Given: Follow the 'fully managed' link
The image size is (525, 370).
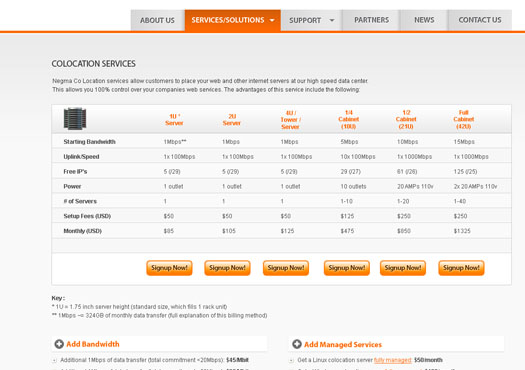Looking at the screenshot, I should [392, 360].
